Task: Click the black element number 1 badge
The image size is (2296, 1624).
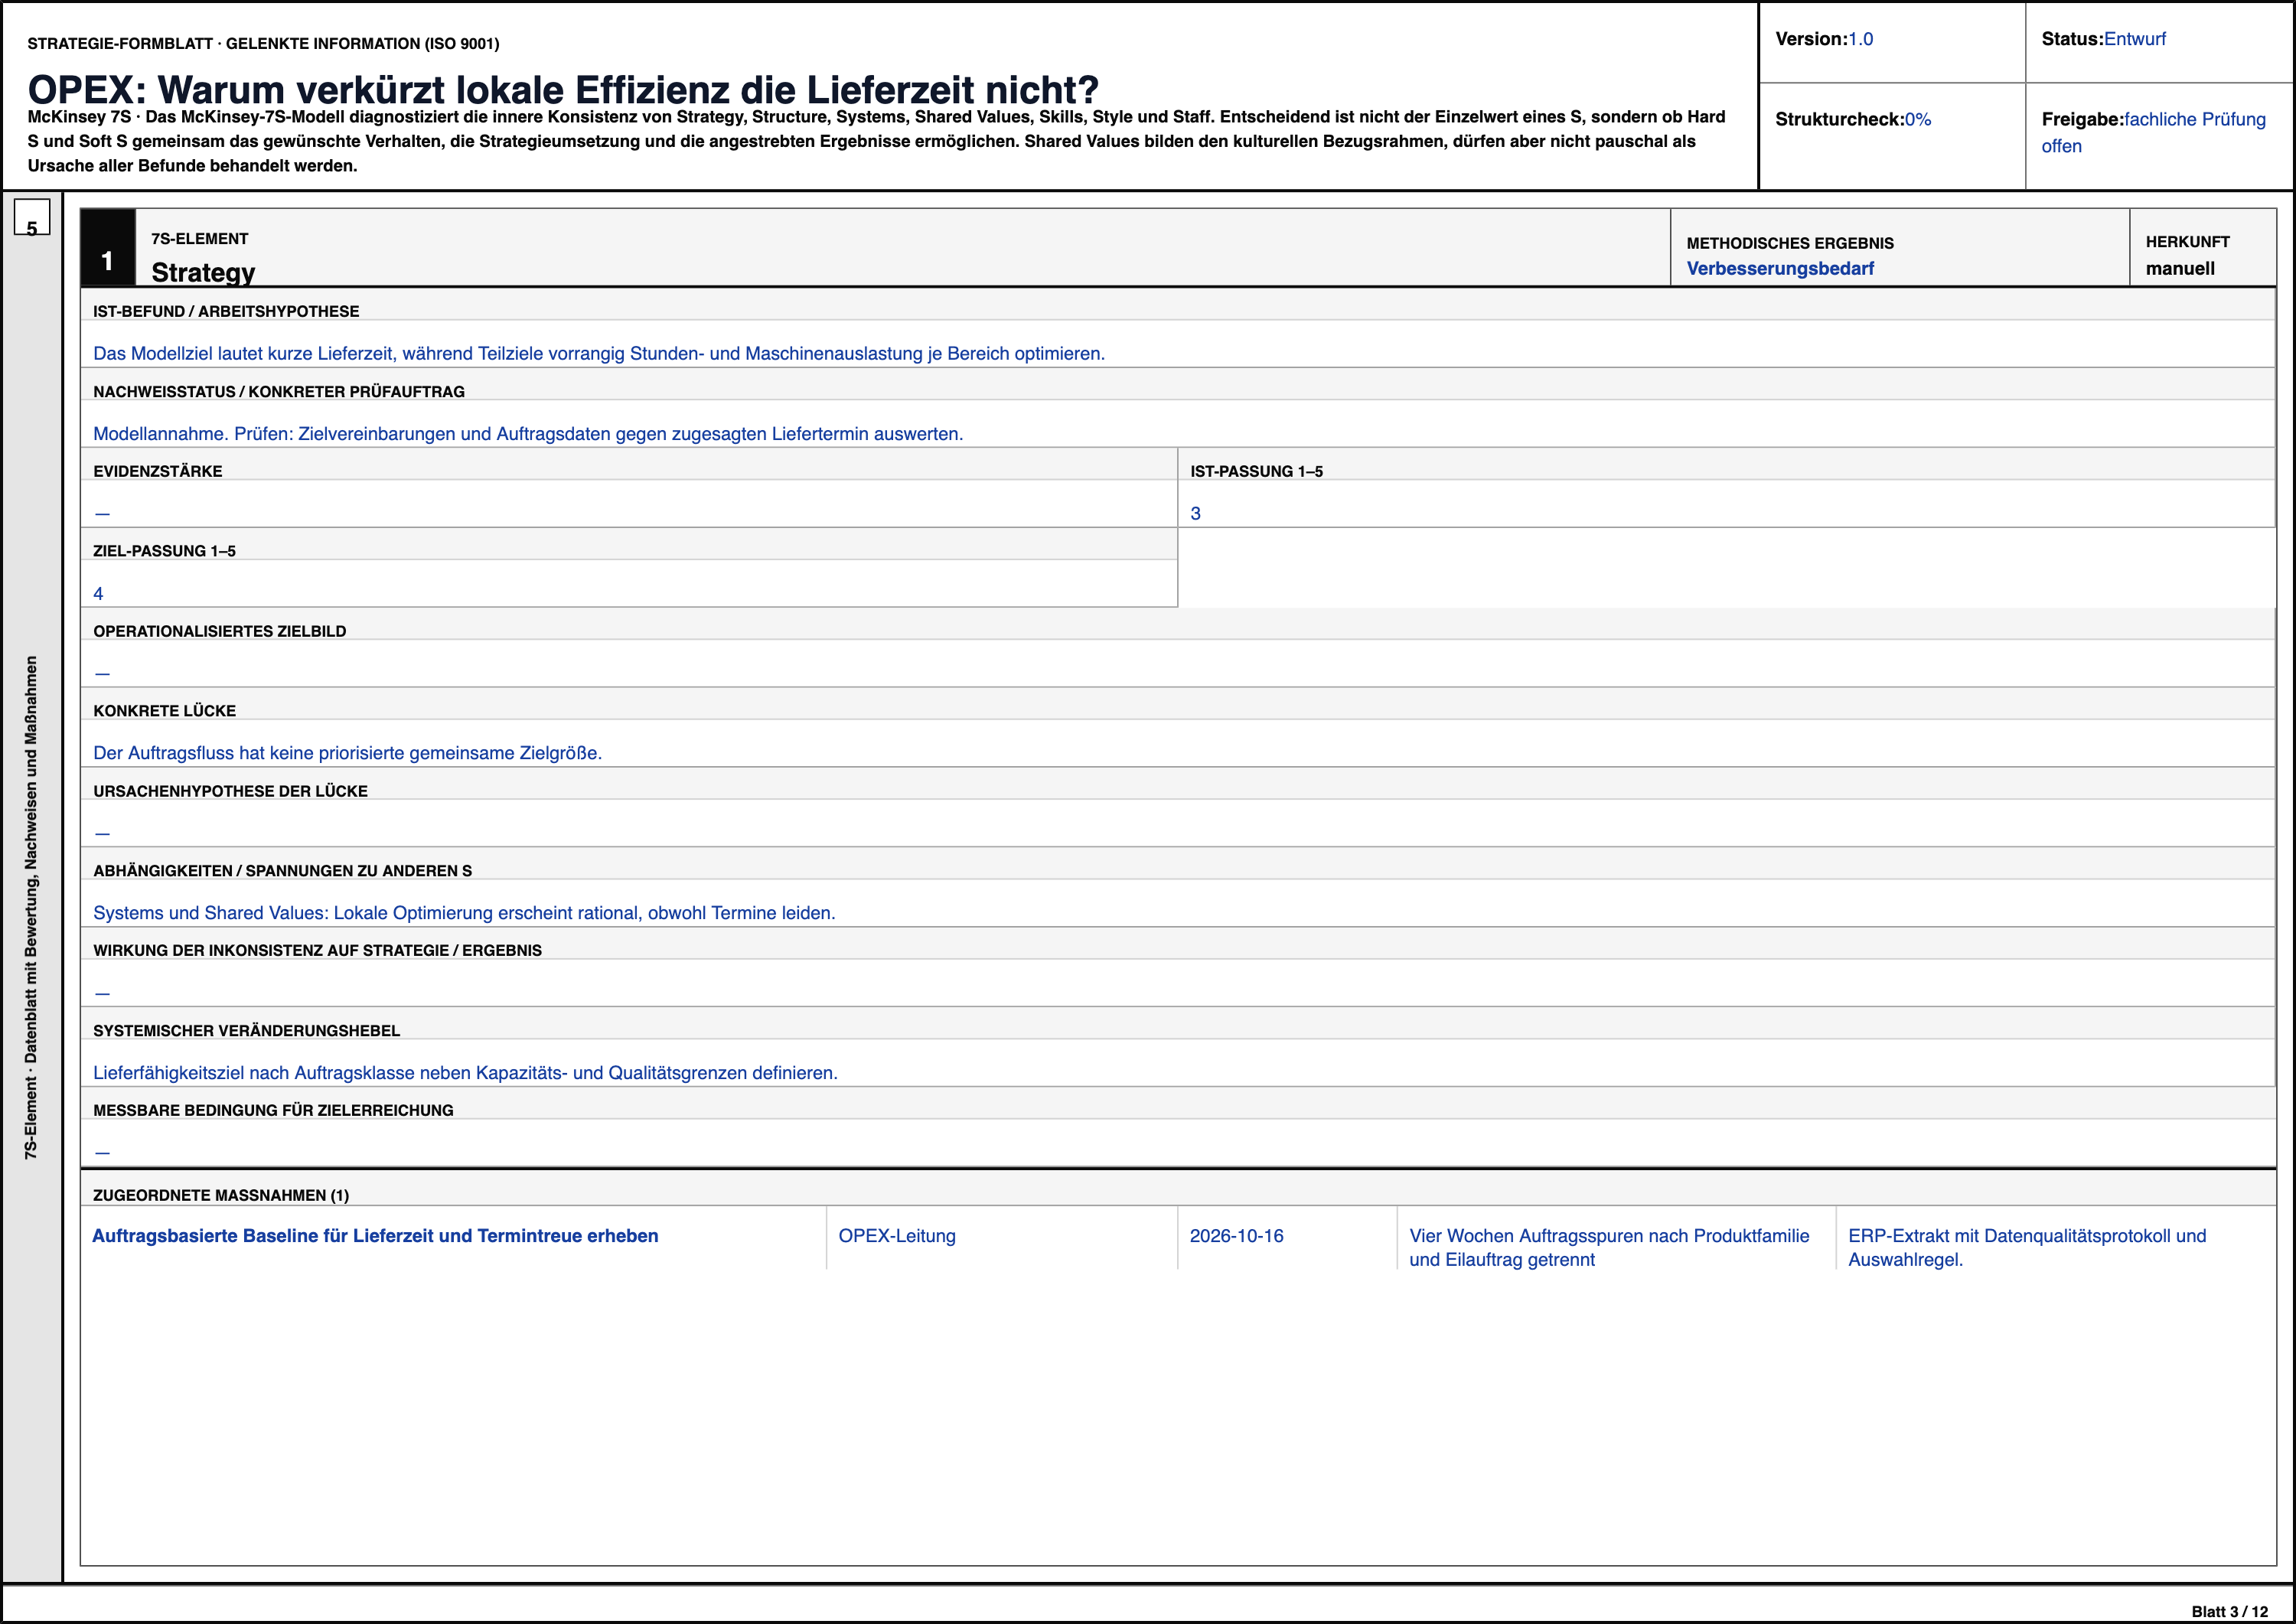Action: click(x=107, y=248)
